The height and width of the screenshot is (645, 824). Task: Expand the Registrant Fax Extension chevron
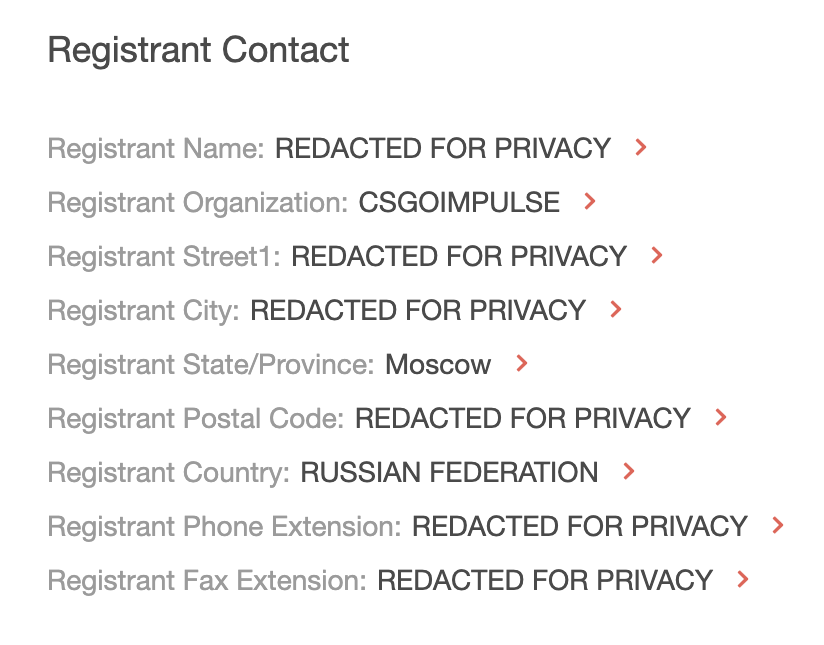742,580
